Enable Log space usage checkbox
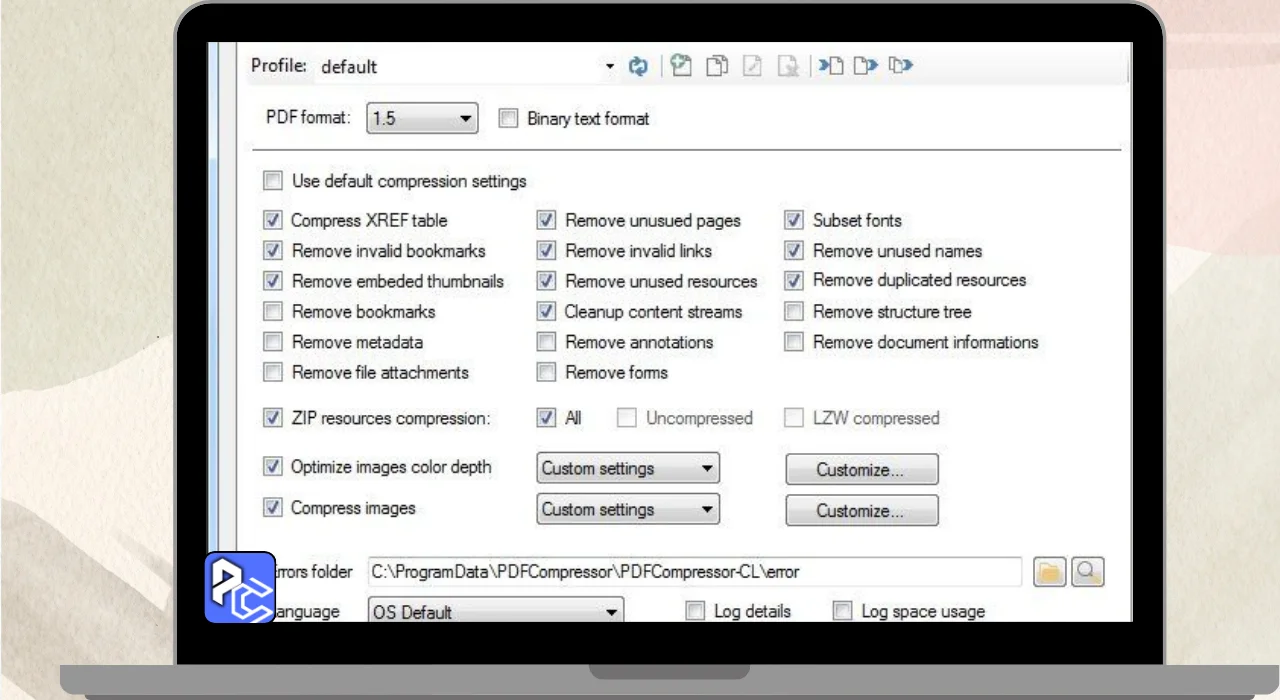Image resolution: width=1280 pixels, height=700 pixels. pos(843,611)
